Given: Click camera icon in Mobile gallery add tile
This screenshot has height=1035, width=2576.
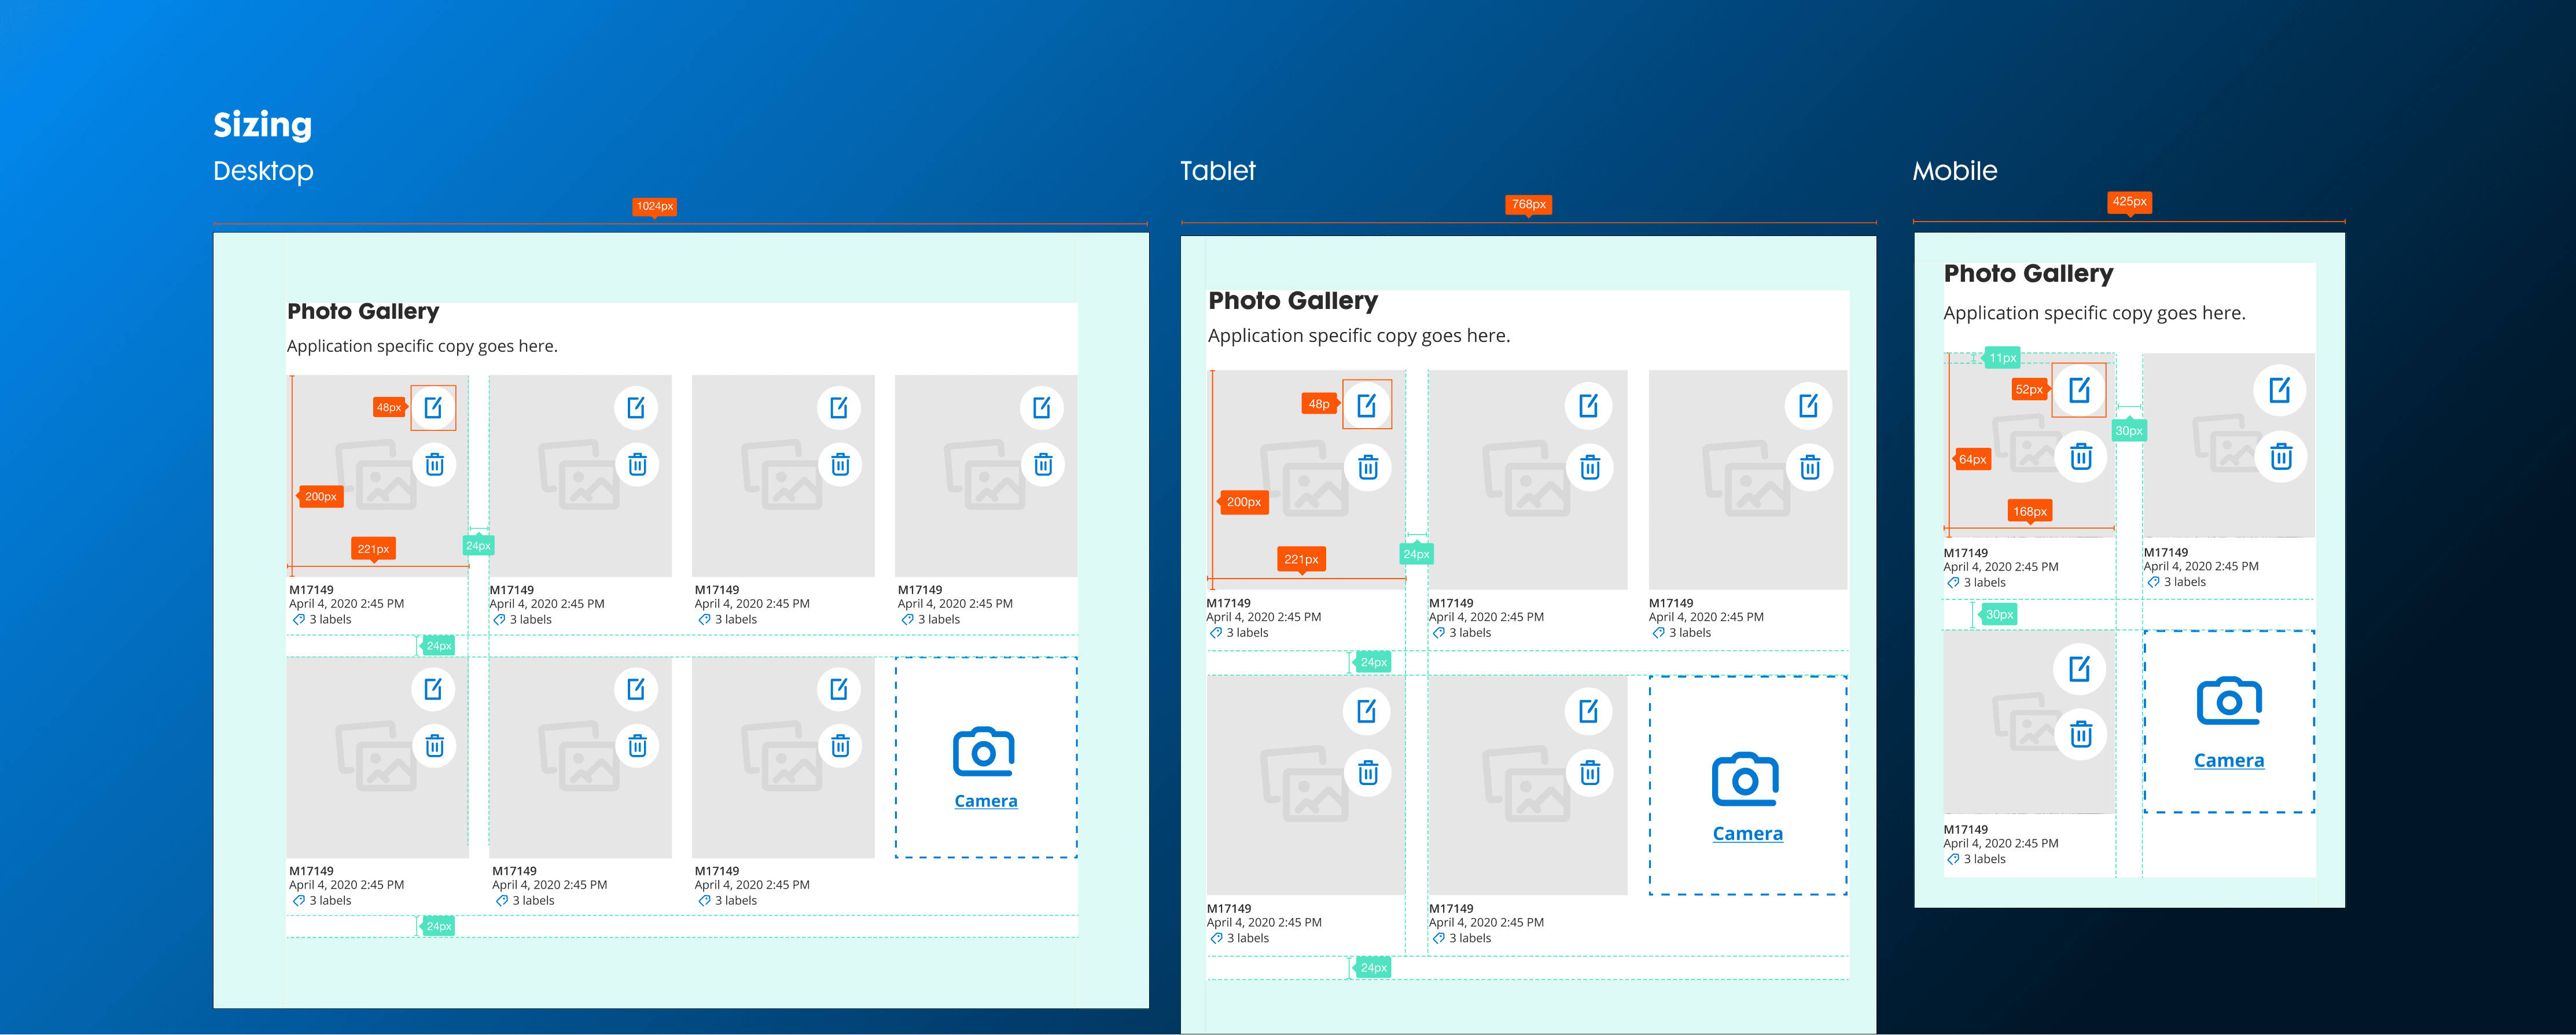Looking at the screenshot, I should [2229, 701].
